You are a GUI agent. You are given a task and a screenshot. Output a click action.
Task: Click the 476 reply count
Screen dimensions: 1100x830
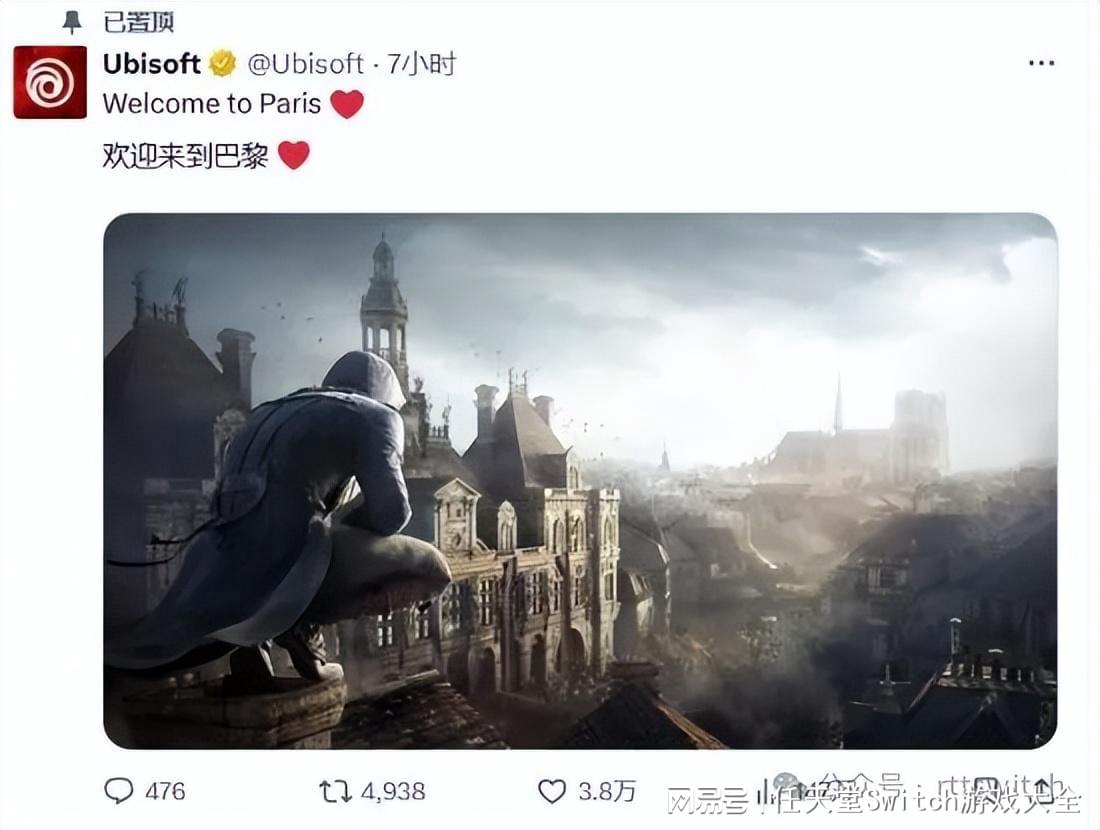pos(166,791)
